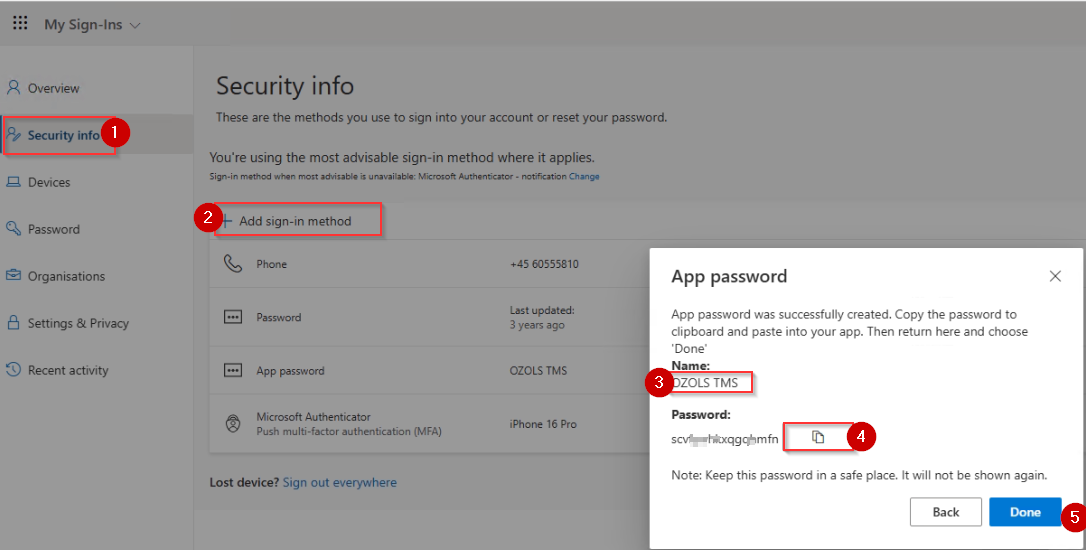Click the Done button
Image resolution: width=1086 pixels, height=550 pixels.
point(1025,512)
